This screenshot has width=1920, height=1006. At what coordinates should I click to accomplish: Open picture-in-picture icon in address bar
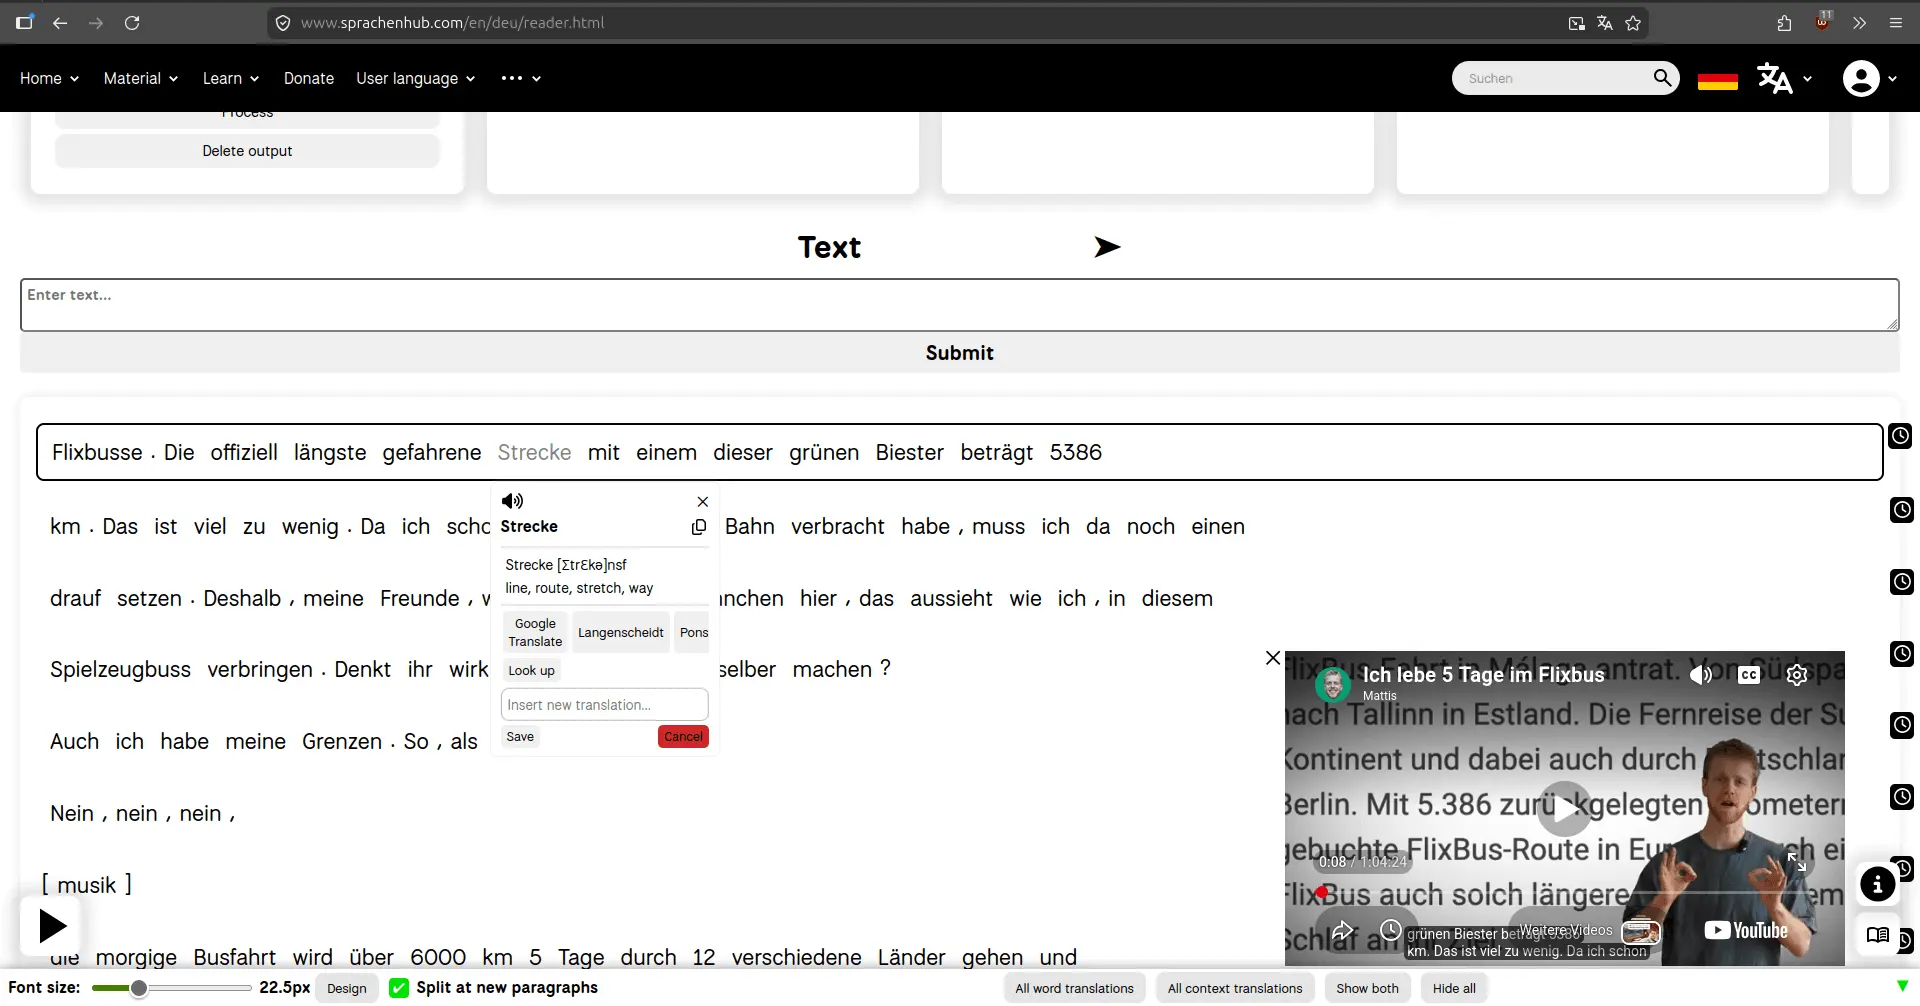point(1577,23)
